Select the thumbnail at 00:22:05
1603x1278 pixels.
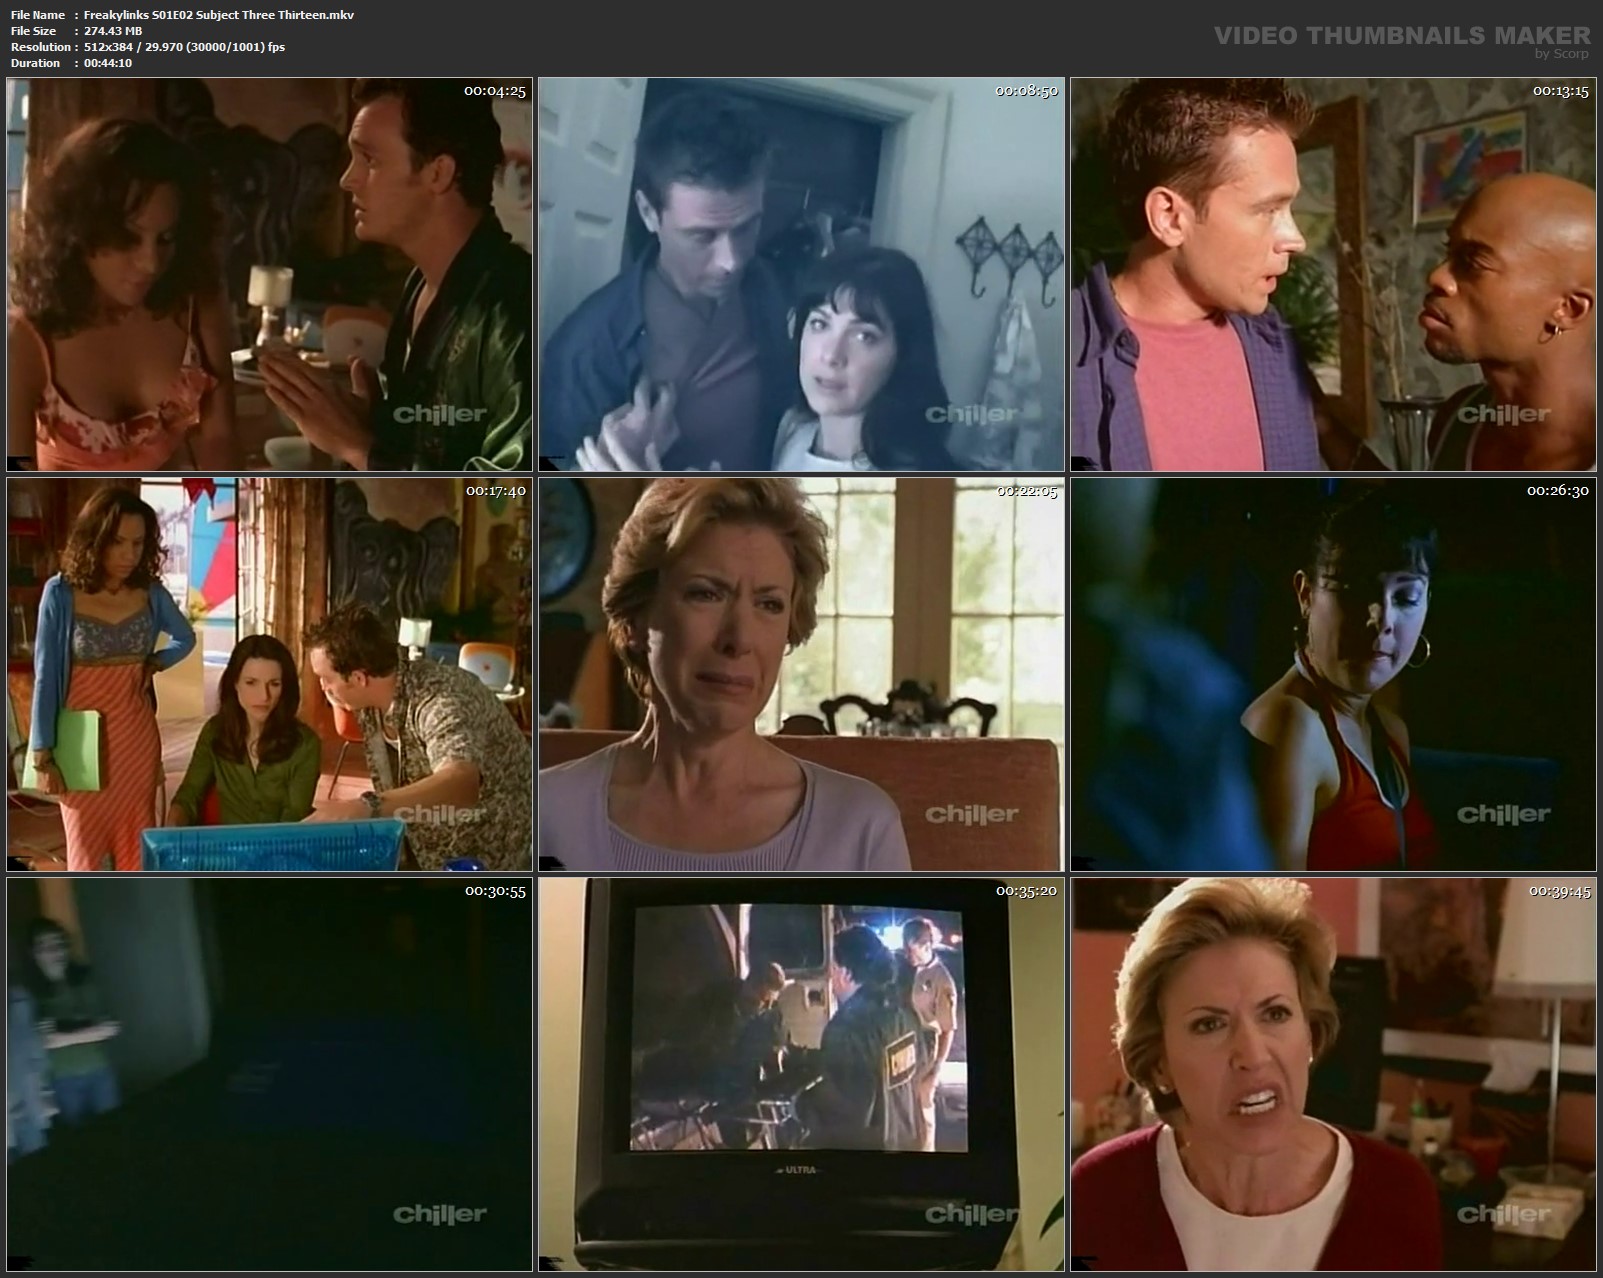(x=801, y=674)
